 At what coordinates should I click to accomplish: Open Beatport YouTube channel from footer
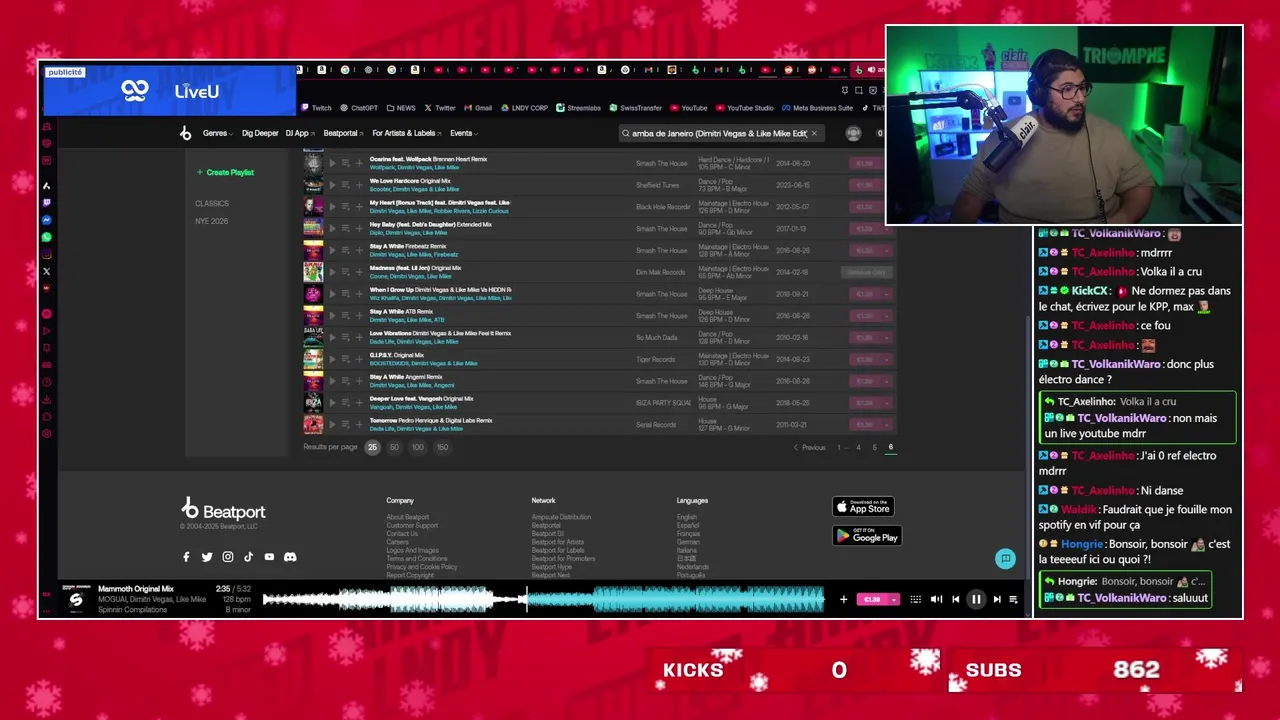269,557
